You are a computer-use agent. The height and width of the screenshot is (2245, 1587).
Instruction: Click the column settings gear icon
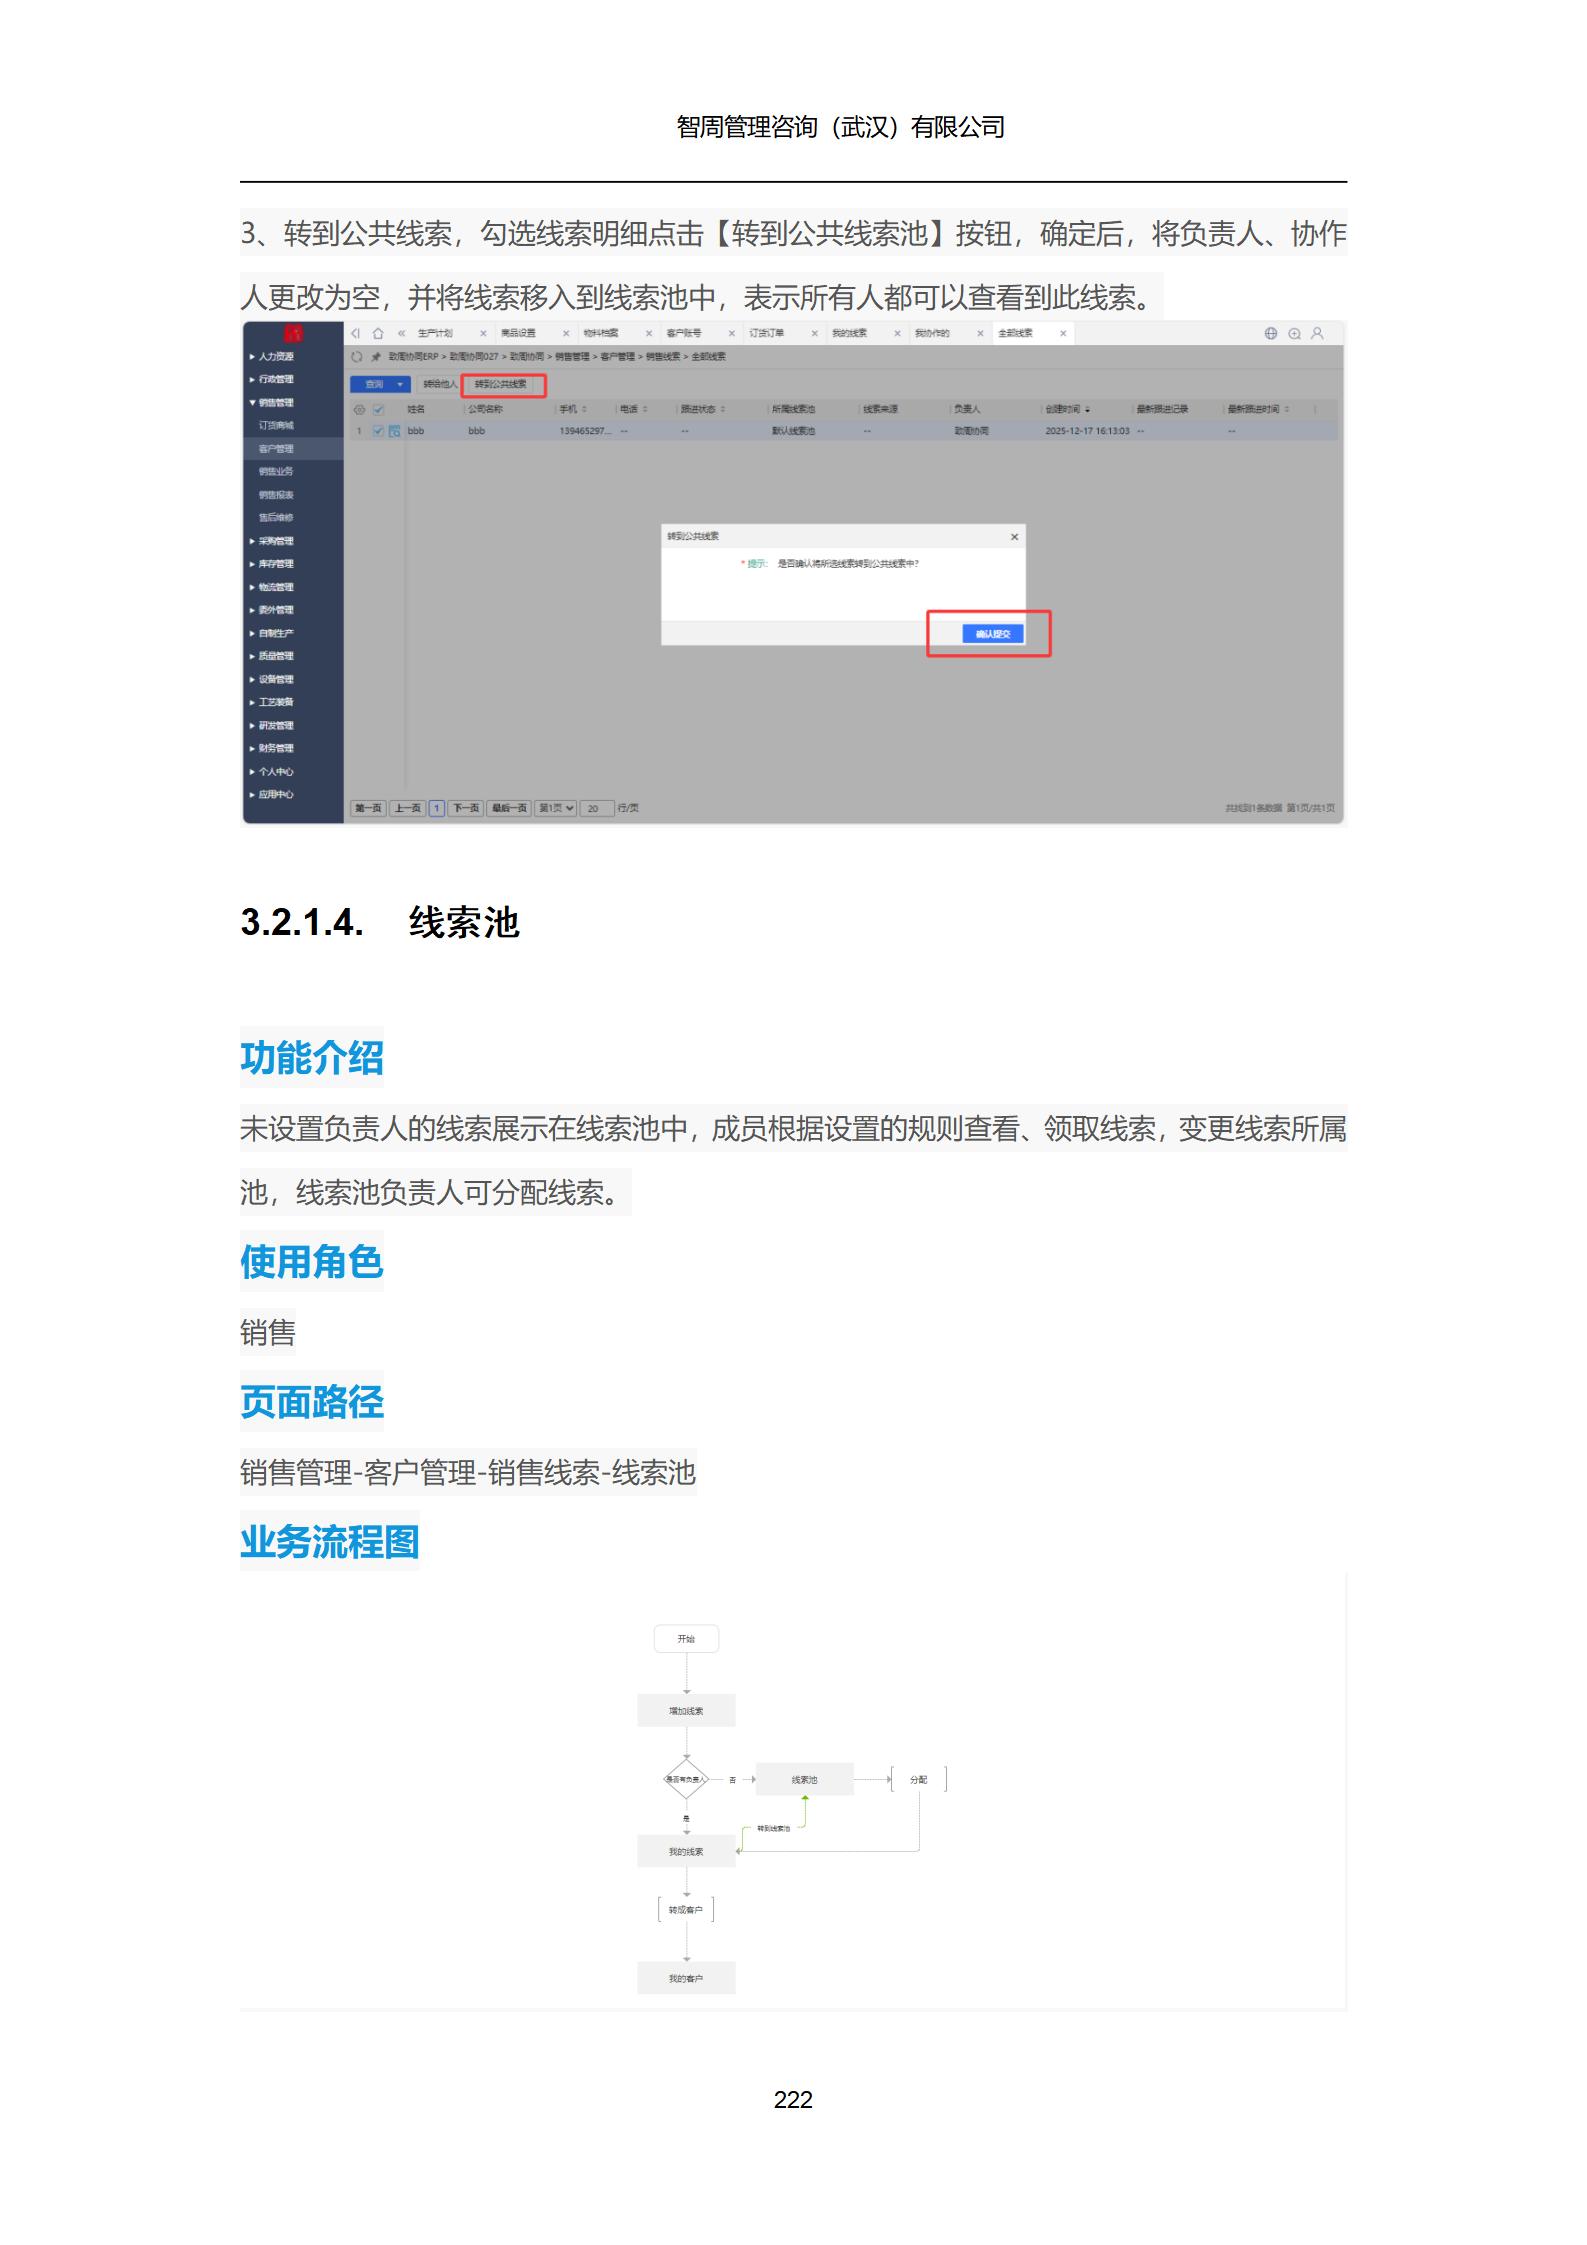(360, 409)
